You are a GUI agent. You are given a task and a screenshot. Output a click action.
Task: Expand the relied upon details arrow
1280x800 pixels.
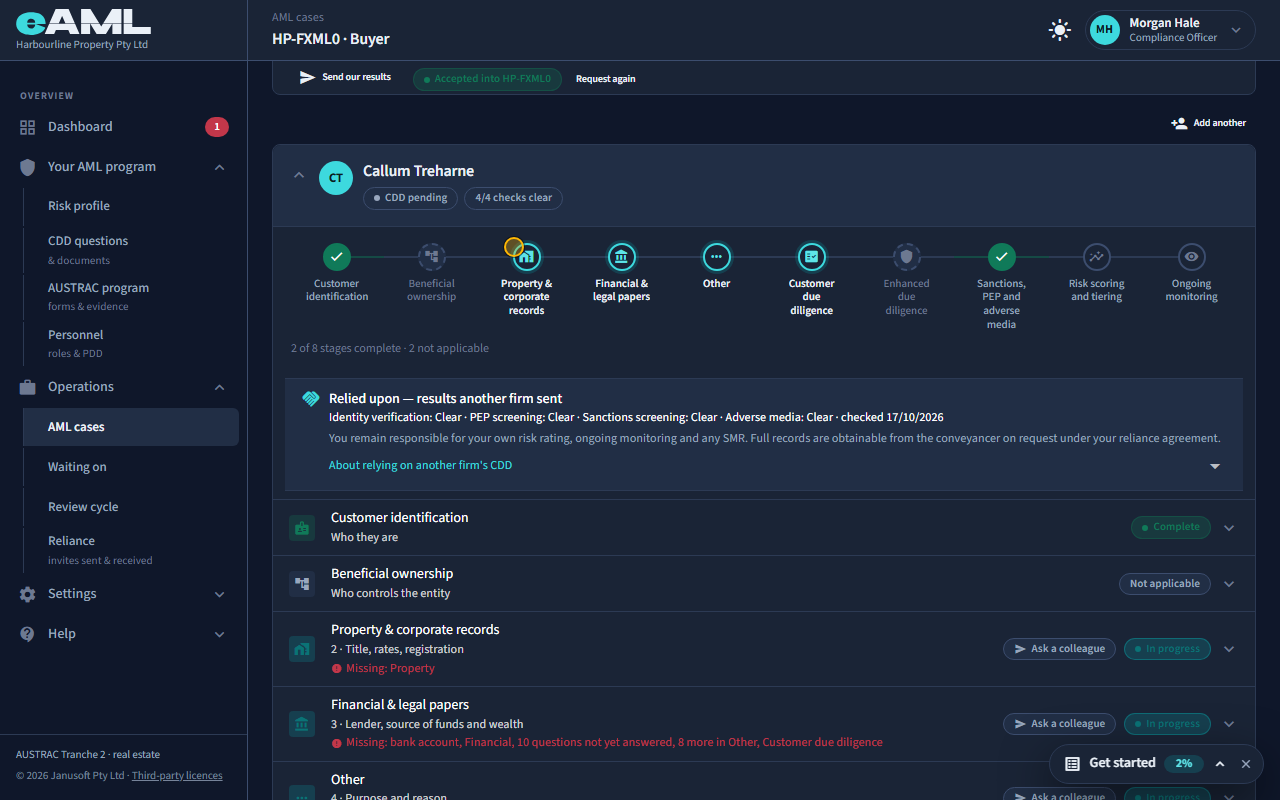pos(1215,466)
